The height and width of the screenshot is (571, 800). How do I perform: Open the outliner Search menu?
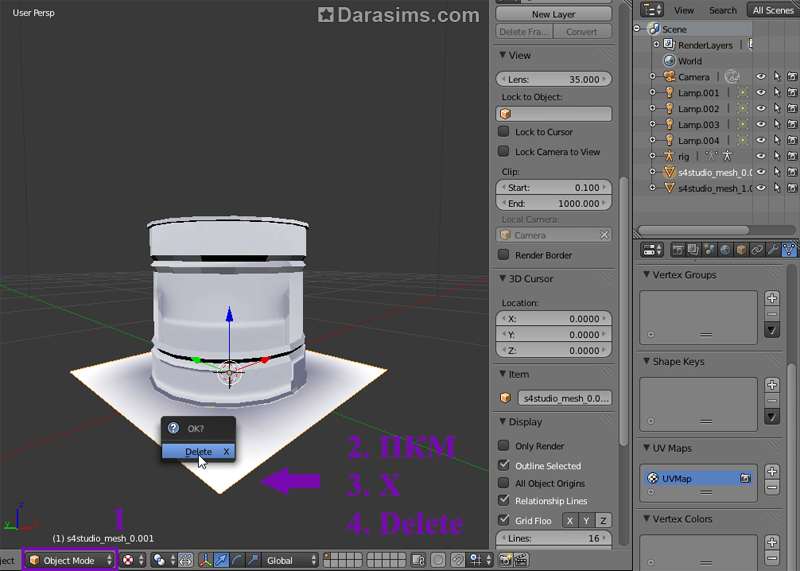click(722, 10)
